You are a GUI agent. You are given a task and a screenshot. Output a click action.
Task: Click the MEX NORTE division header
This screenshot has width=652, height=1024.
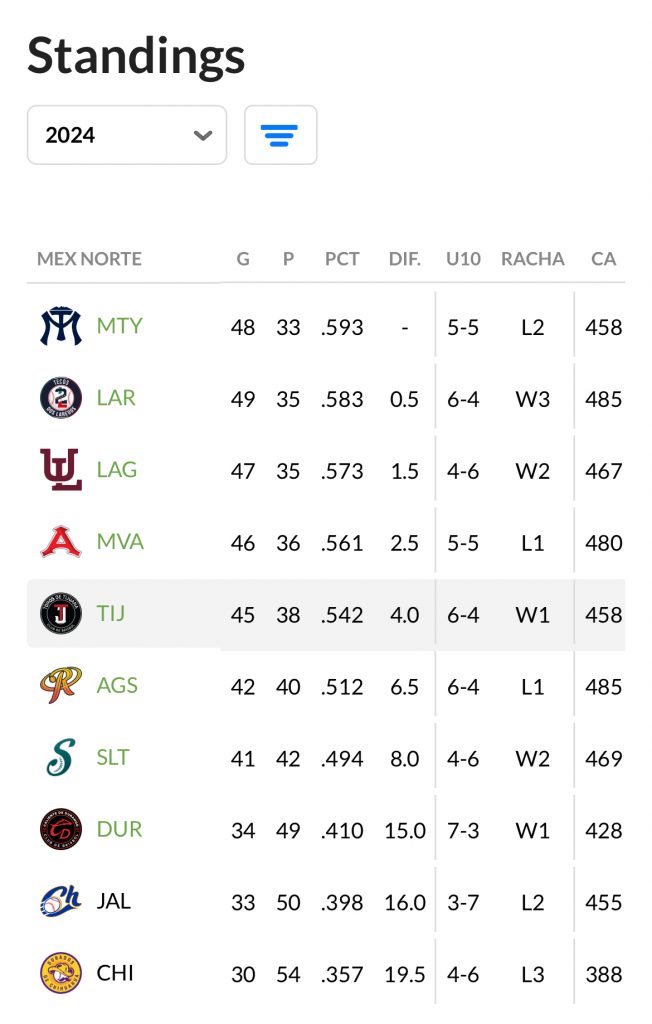89,259
